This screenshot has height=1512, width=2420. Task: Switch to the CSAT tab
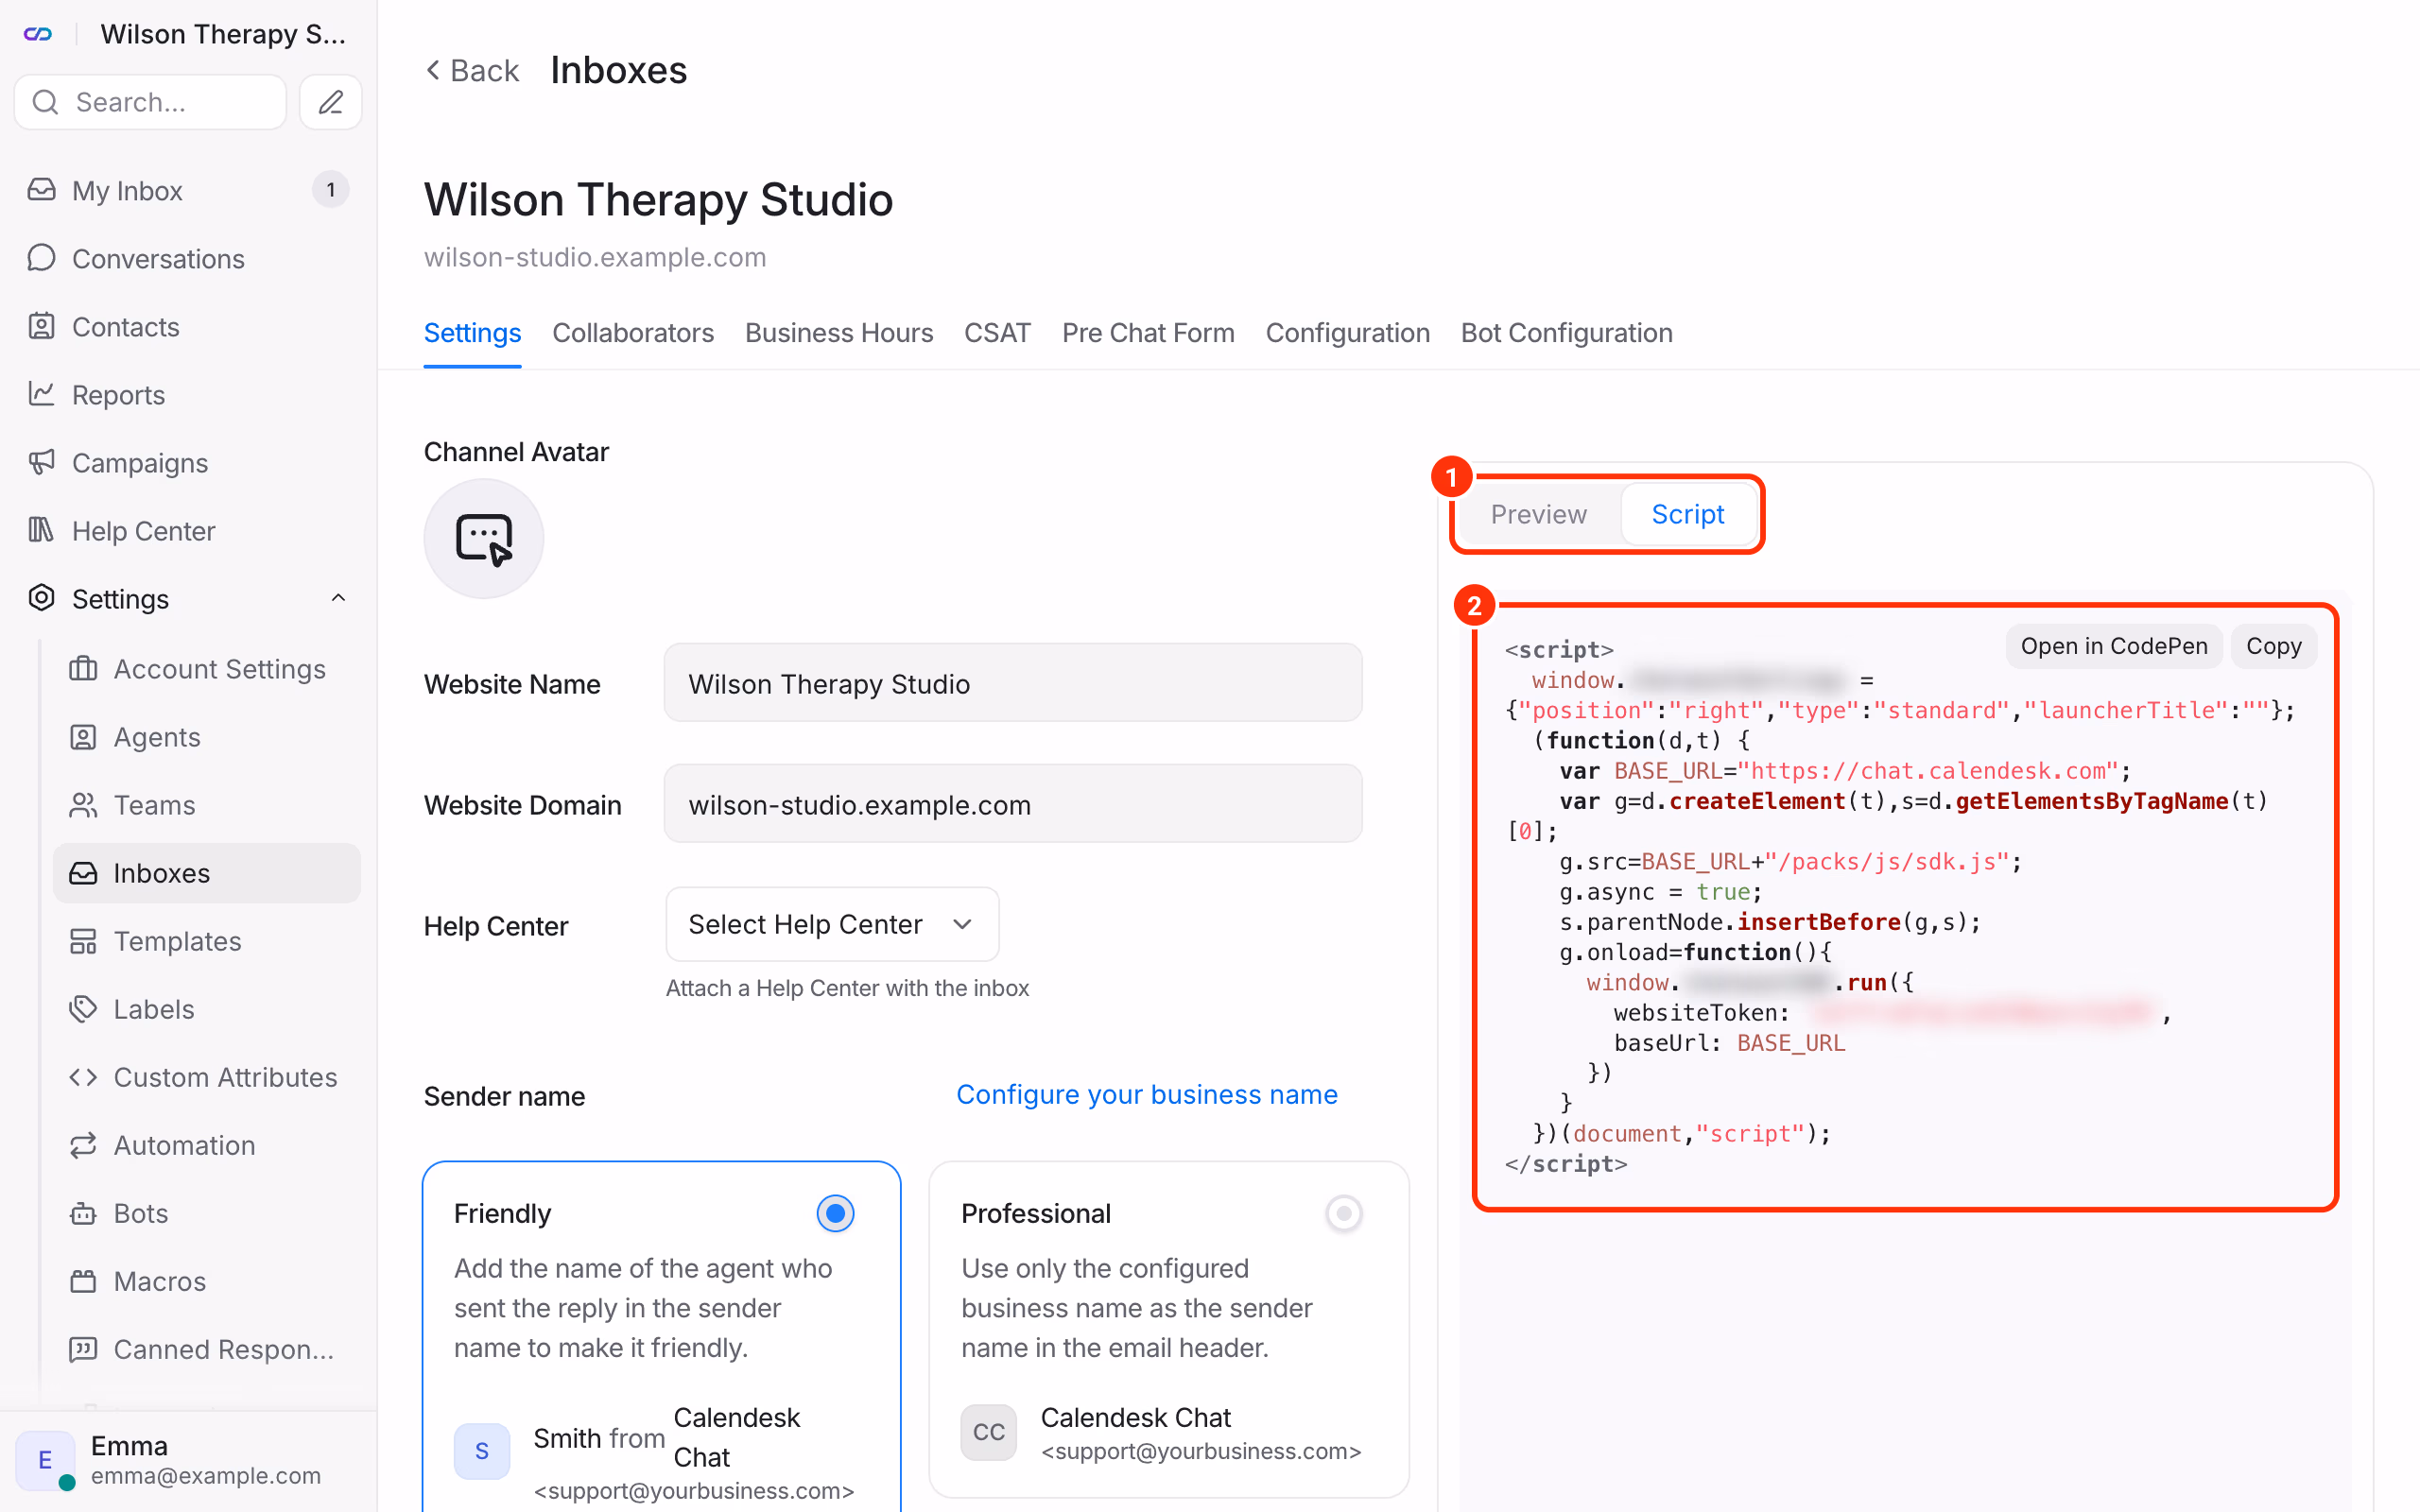(997, 333)
